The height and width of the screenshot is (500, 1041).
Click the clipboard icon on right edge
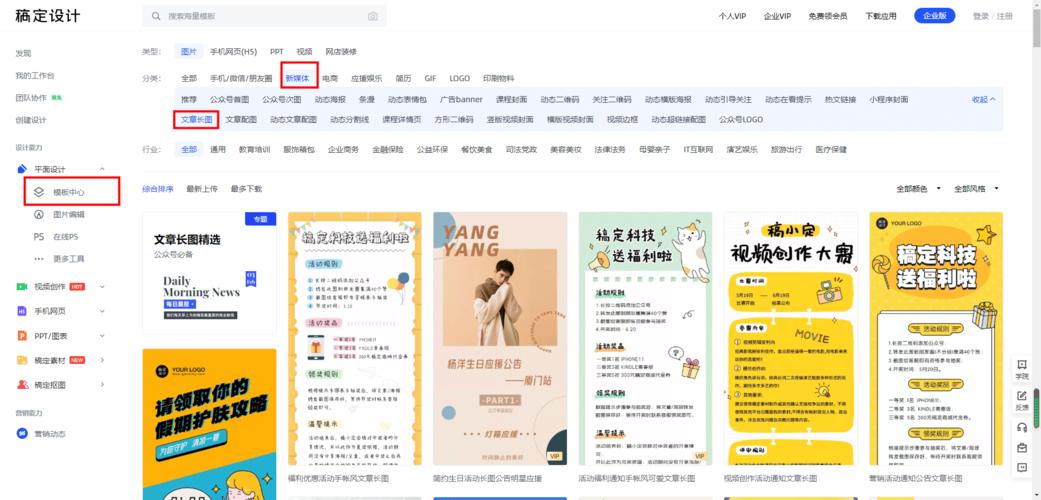(x=1022, y=448)
